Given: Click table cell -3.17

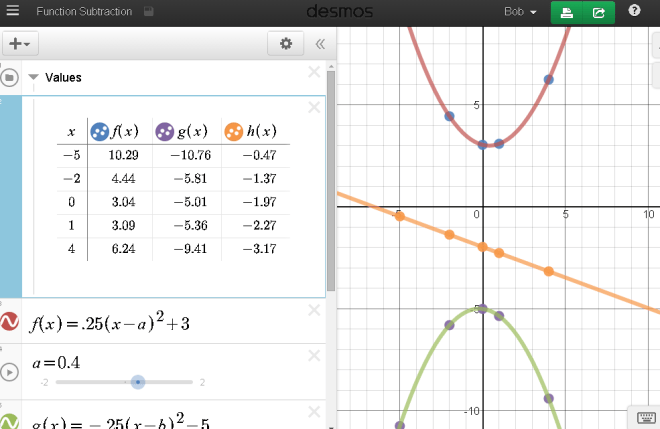Looking at the screenshot, I should [x=259, y=249].
